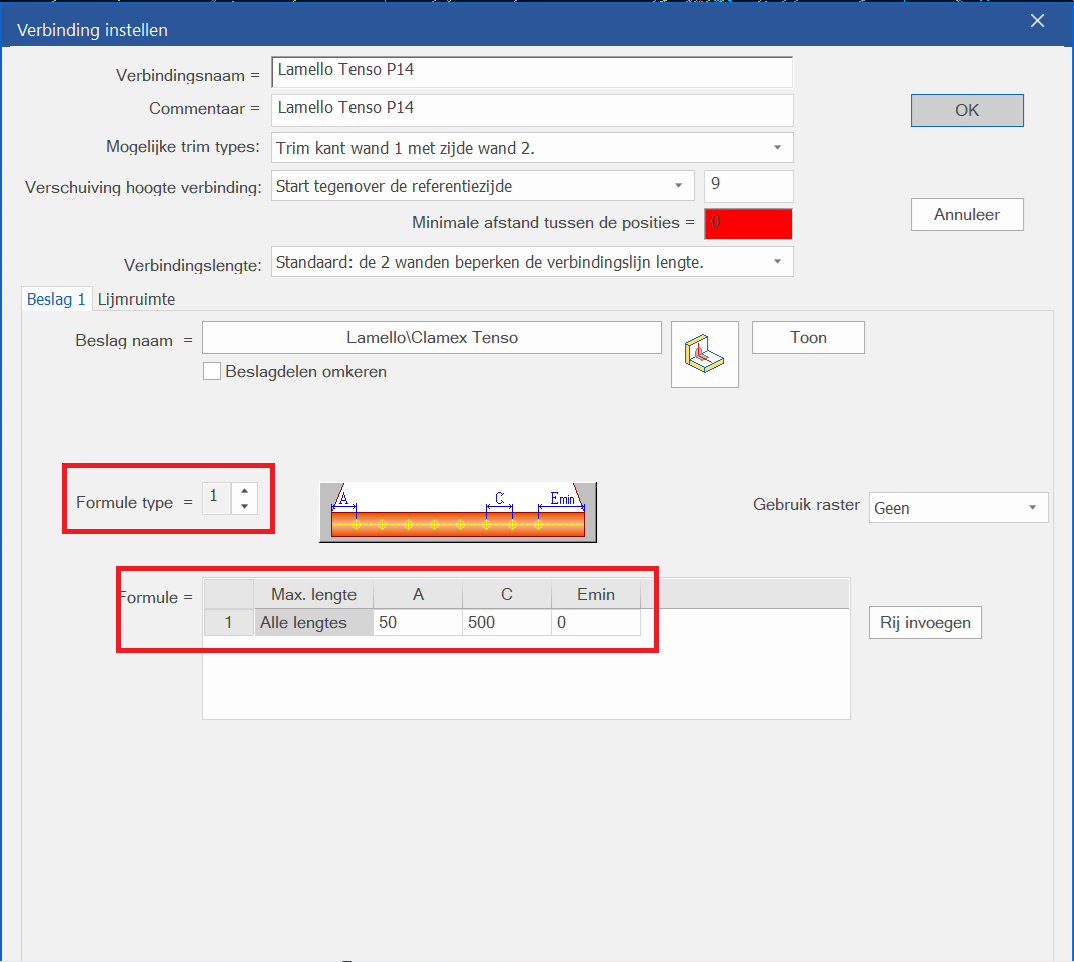Screen dimensions: 1074x962
Task: Click the Emin column header
Action: (596, 594)
